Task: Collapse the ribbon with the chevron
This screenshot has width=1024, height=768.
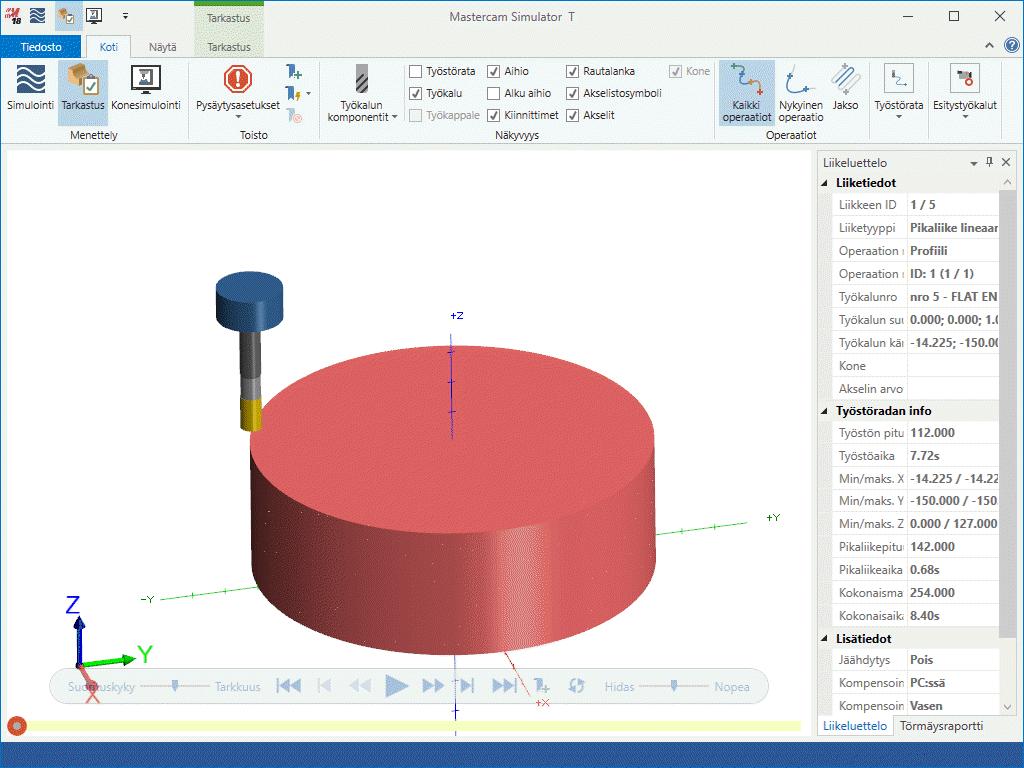Action: click(x=989, y=45)
